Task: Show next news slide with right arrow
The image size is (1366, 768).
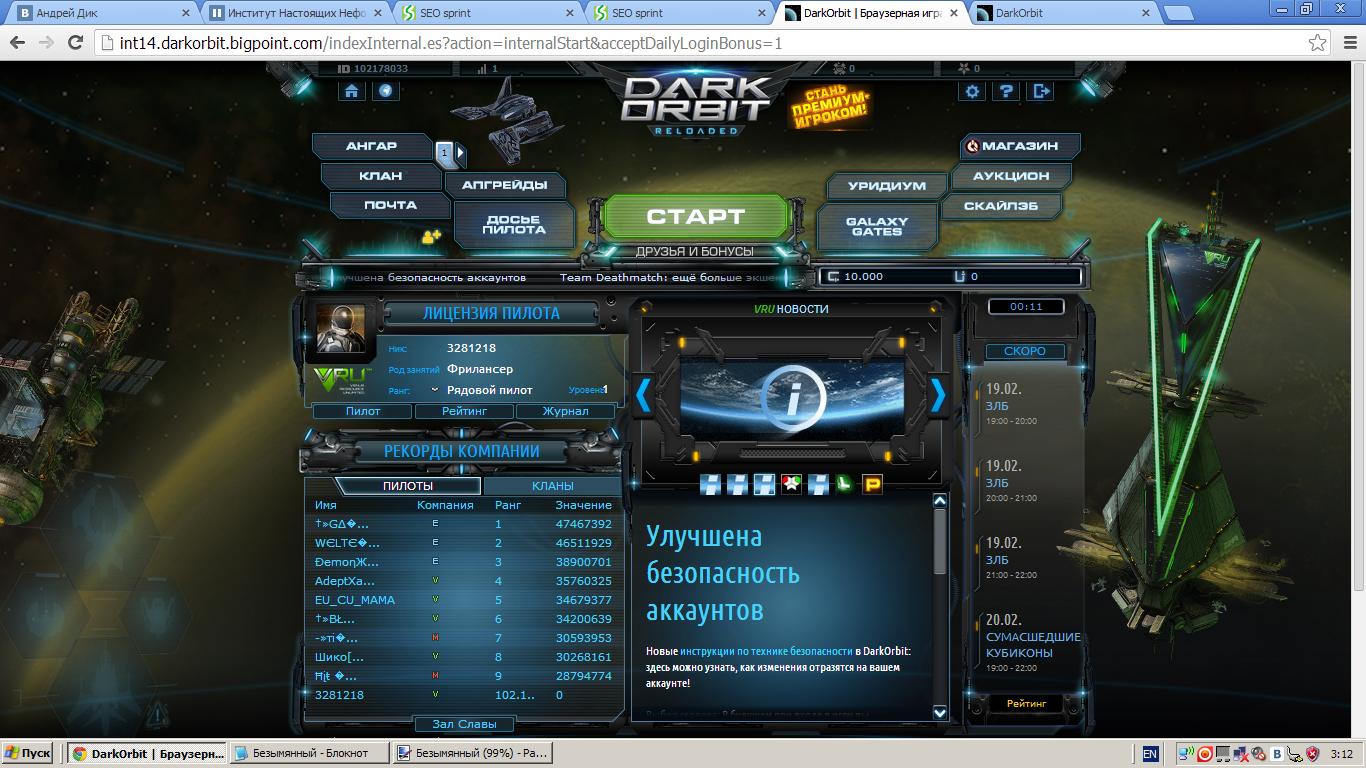Action: (x=938, y=396)
